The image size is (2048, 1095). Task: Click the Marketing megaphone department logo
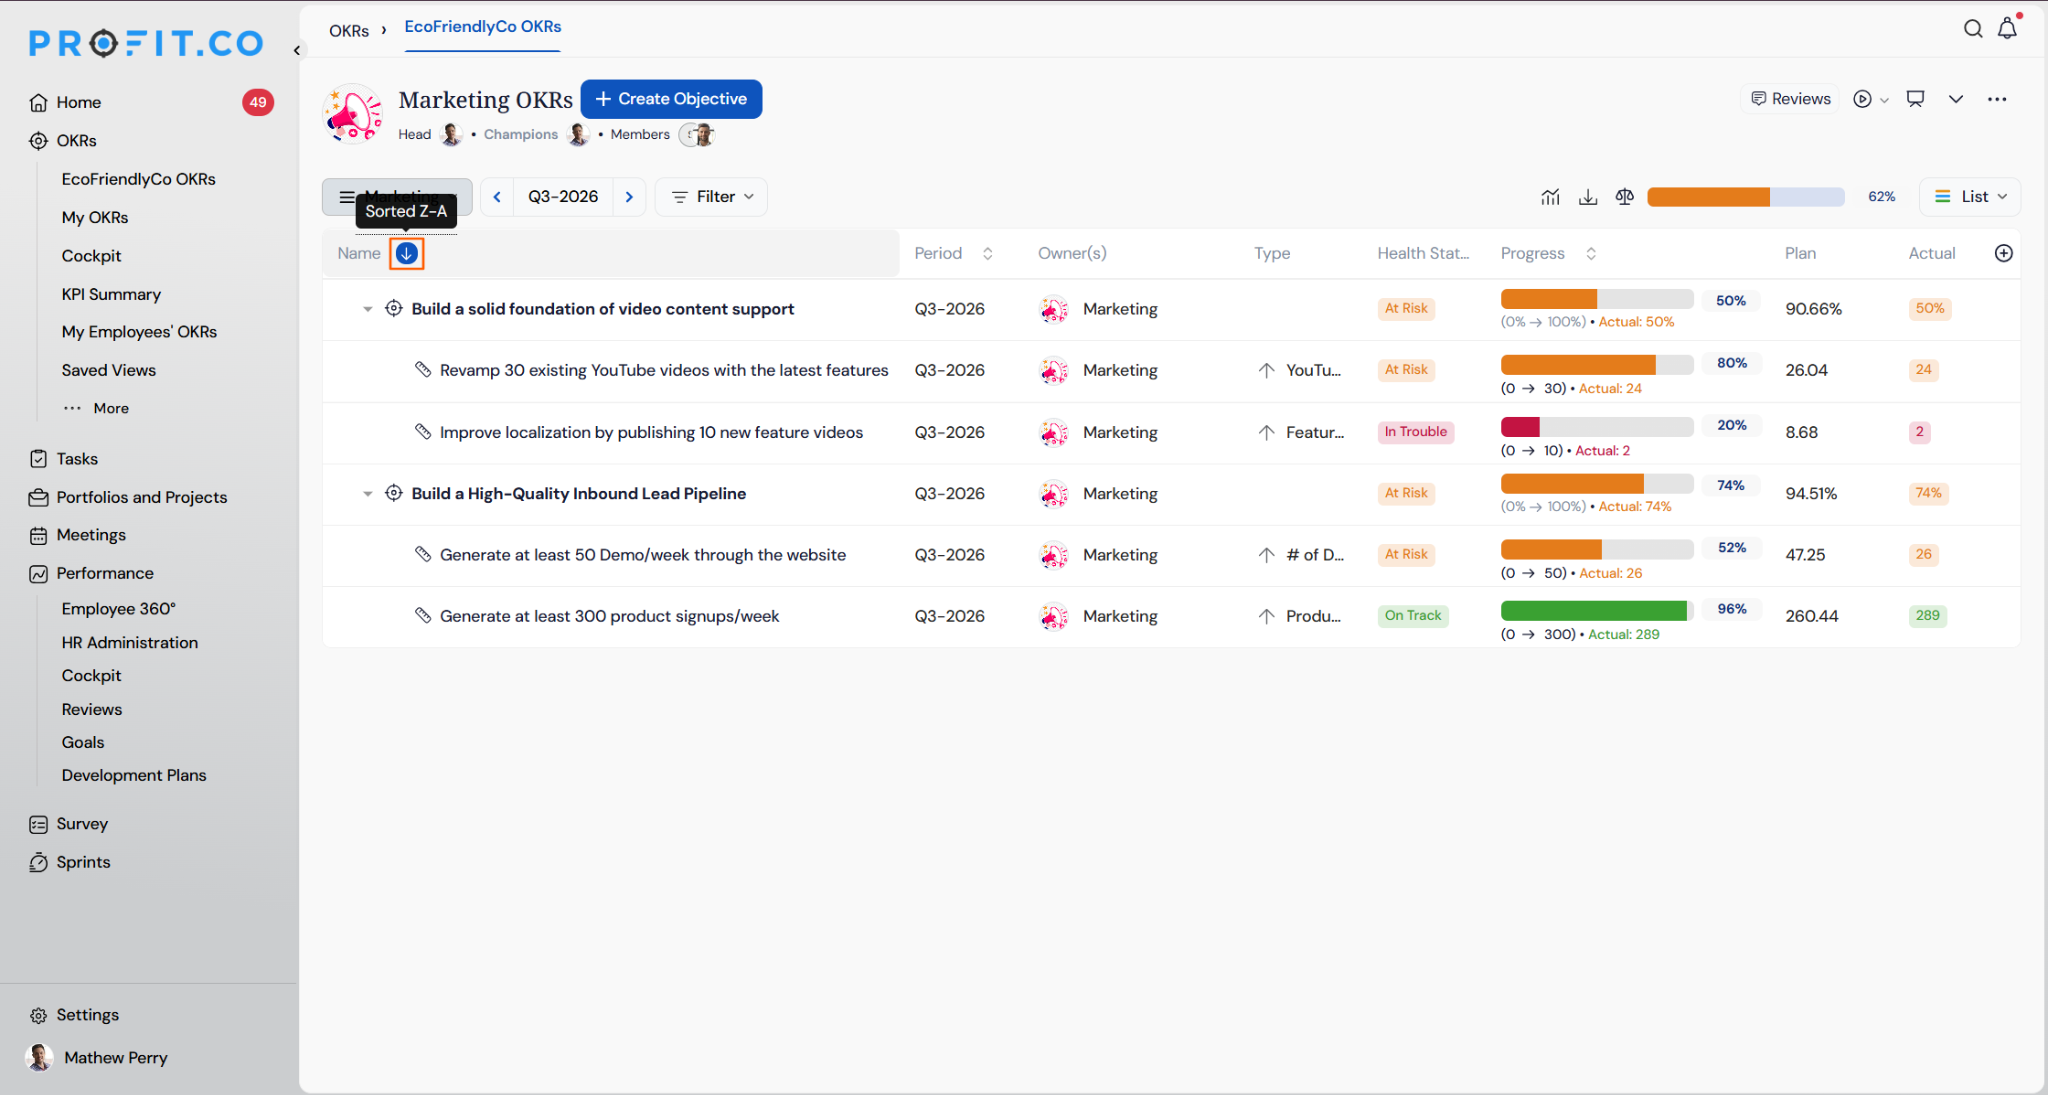354,114
